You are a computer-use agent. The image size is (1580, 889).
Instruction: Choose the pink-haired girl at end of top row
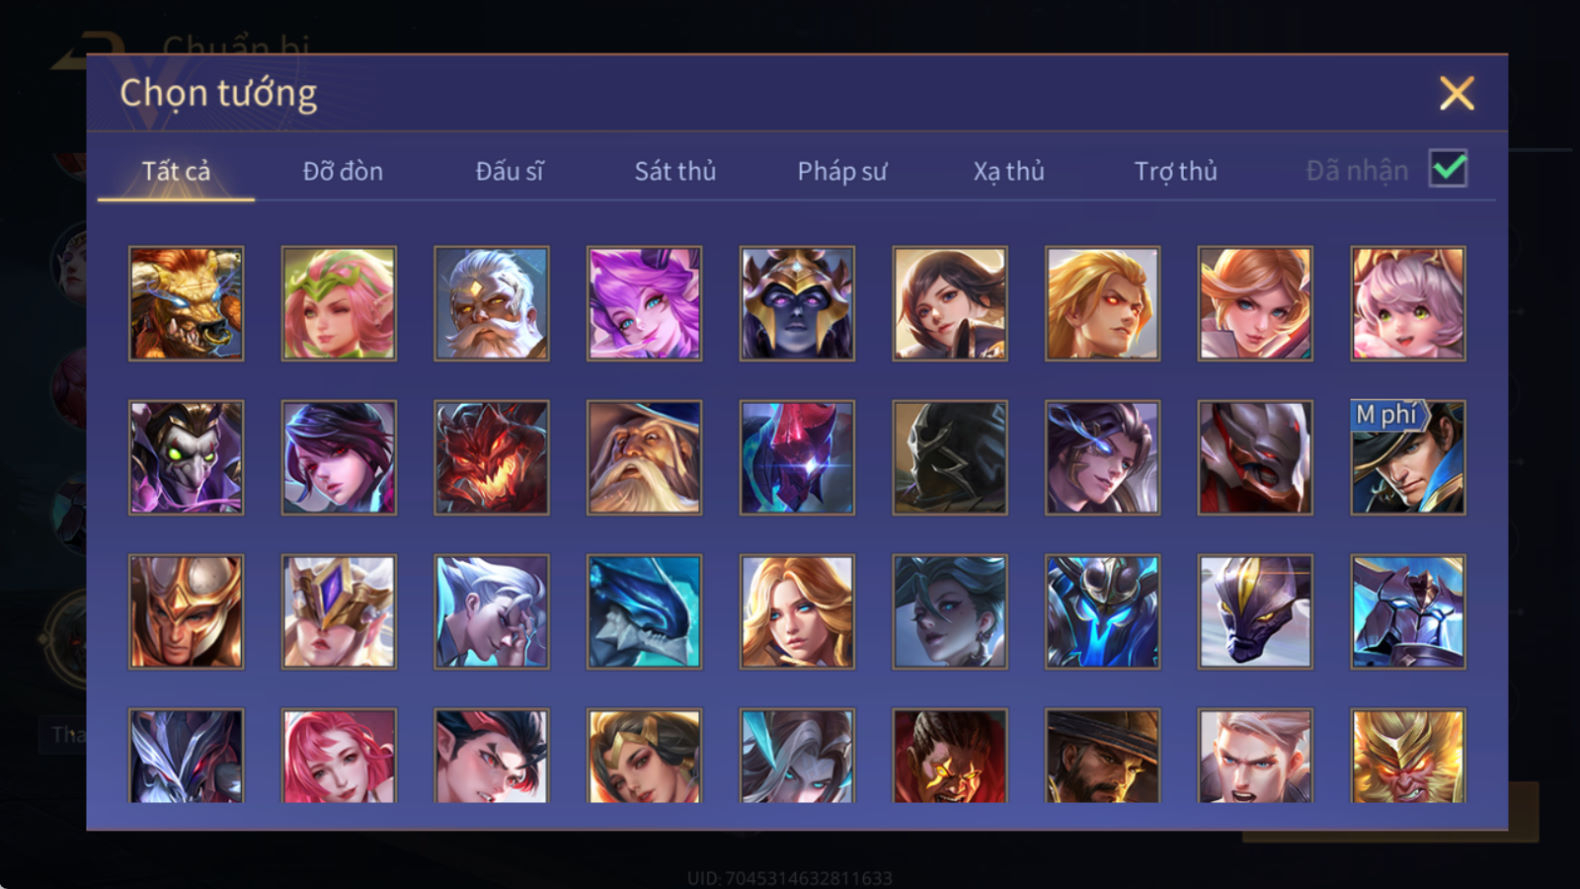click(1408, 303)
